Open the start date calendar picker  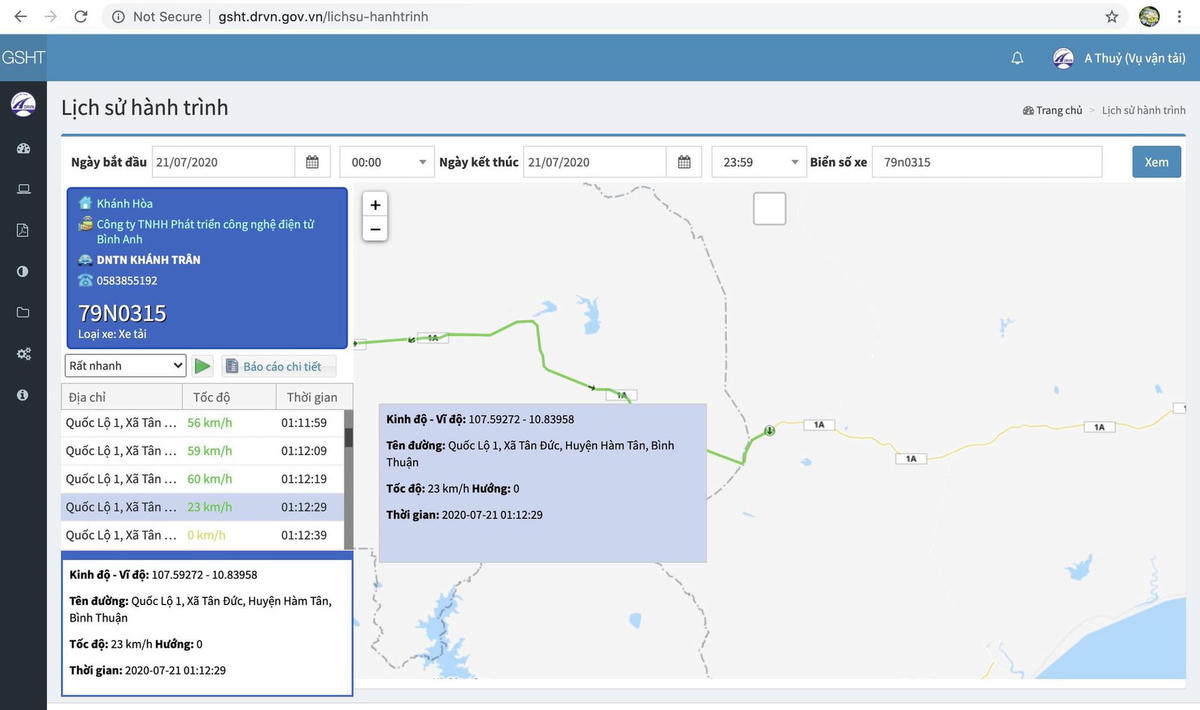(312, 162)
